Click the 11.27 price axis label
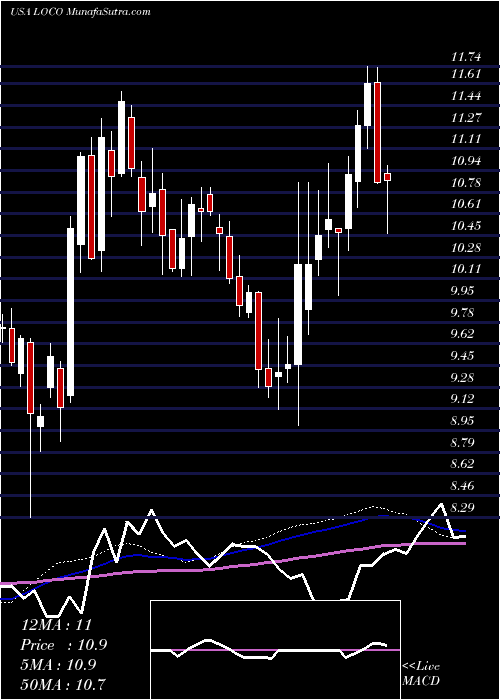This screenshot has width=500, height=700. point(466,117)
